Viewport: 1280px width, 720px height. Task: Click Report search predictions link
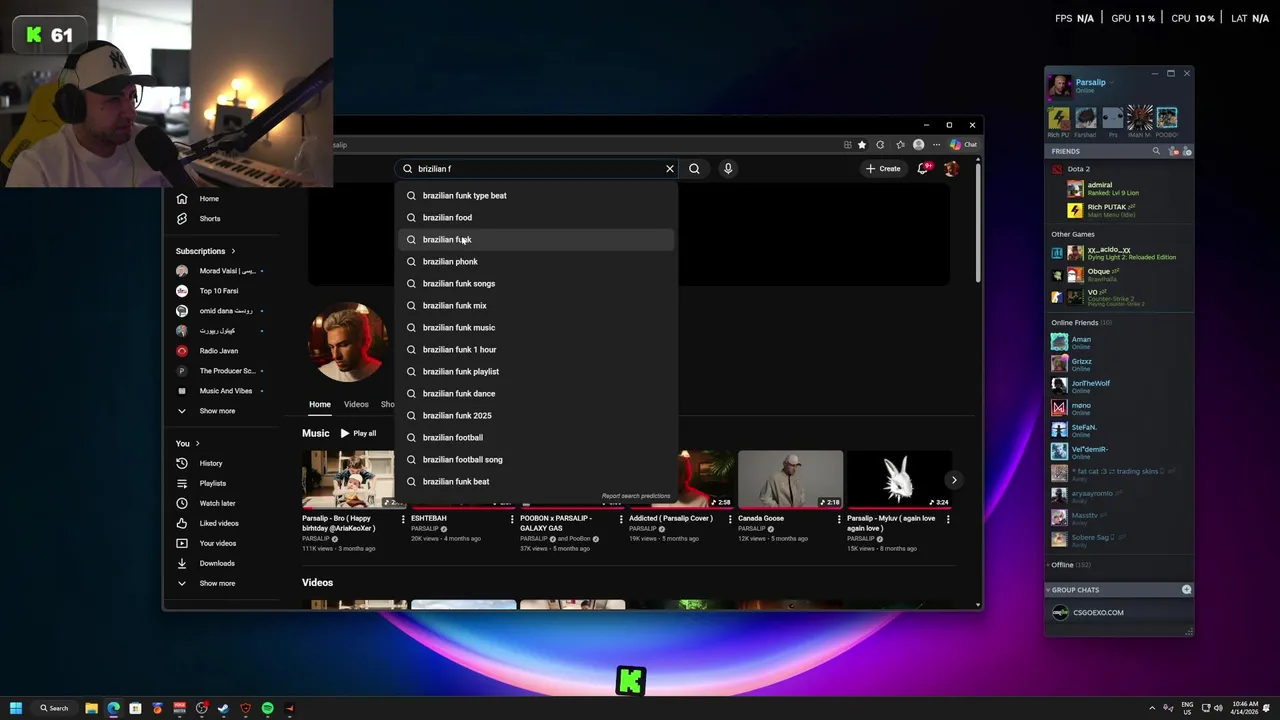point(636,496)
